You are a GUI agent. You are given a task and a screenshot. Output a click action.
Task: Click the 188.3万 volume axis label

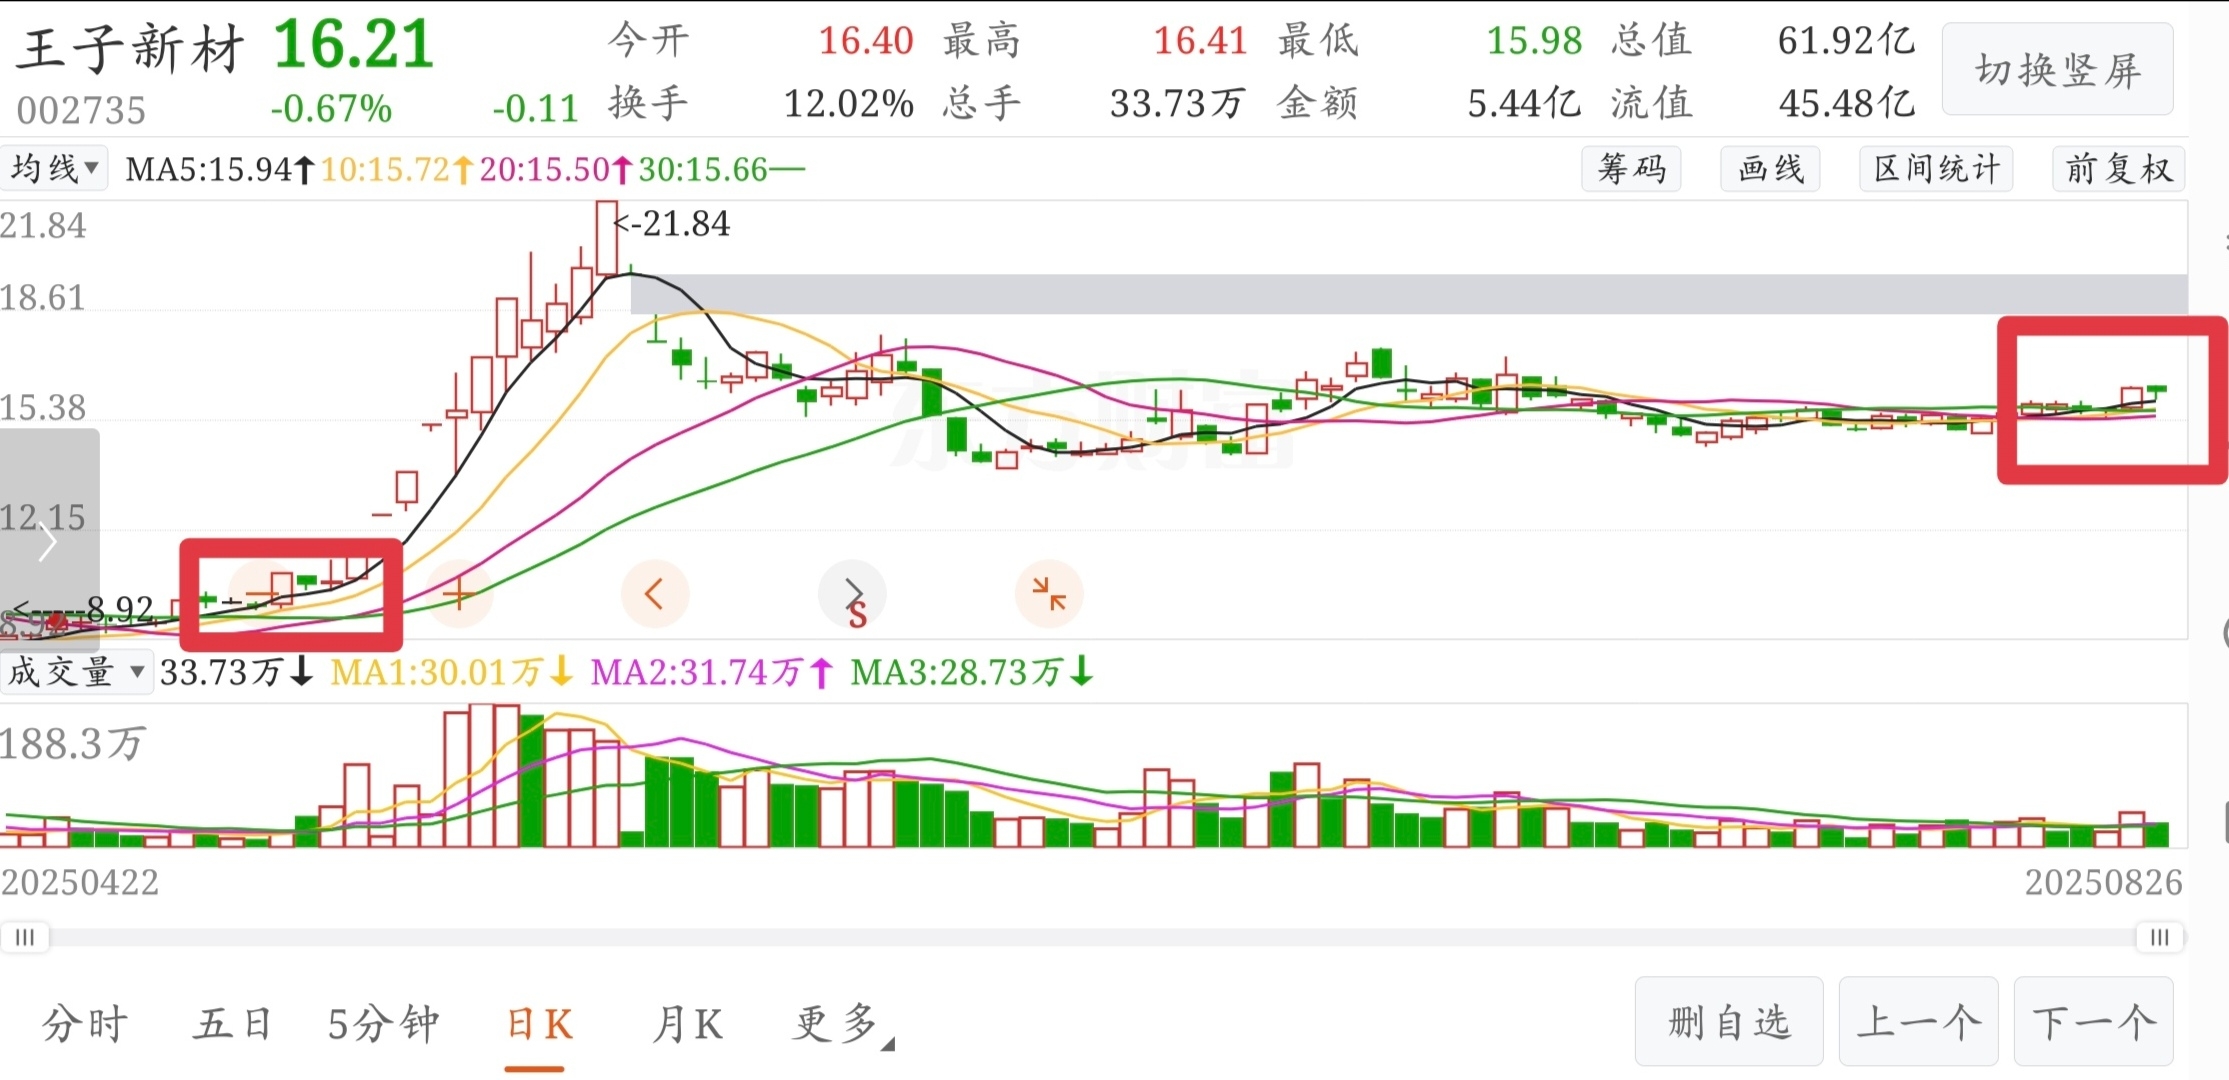click(x=72, y=744)
